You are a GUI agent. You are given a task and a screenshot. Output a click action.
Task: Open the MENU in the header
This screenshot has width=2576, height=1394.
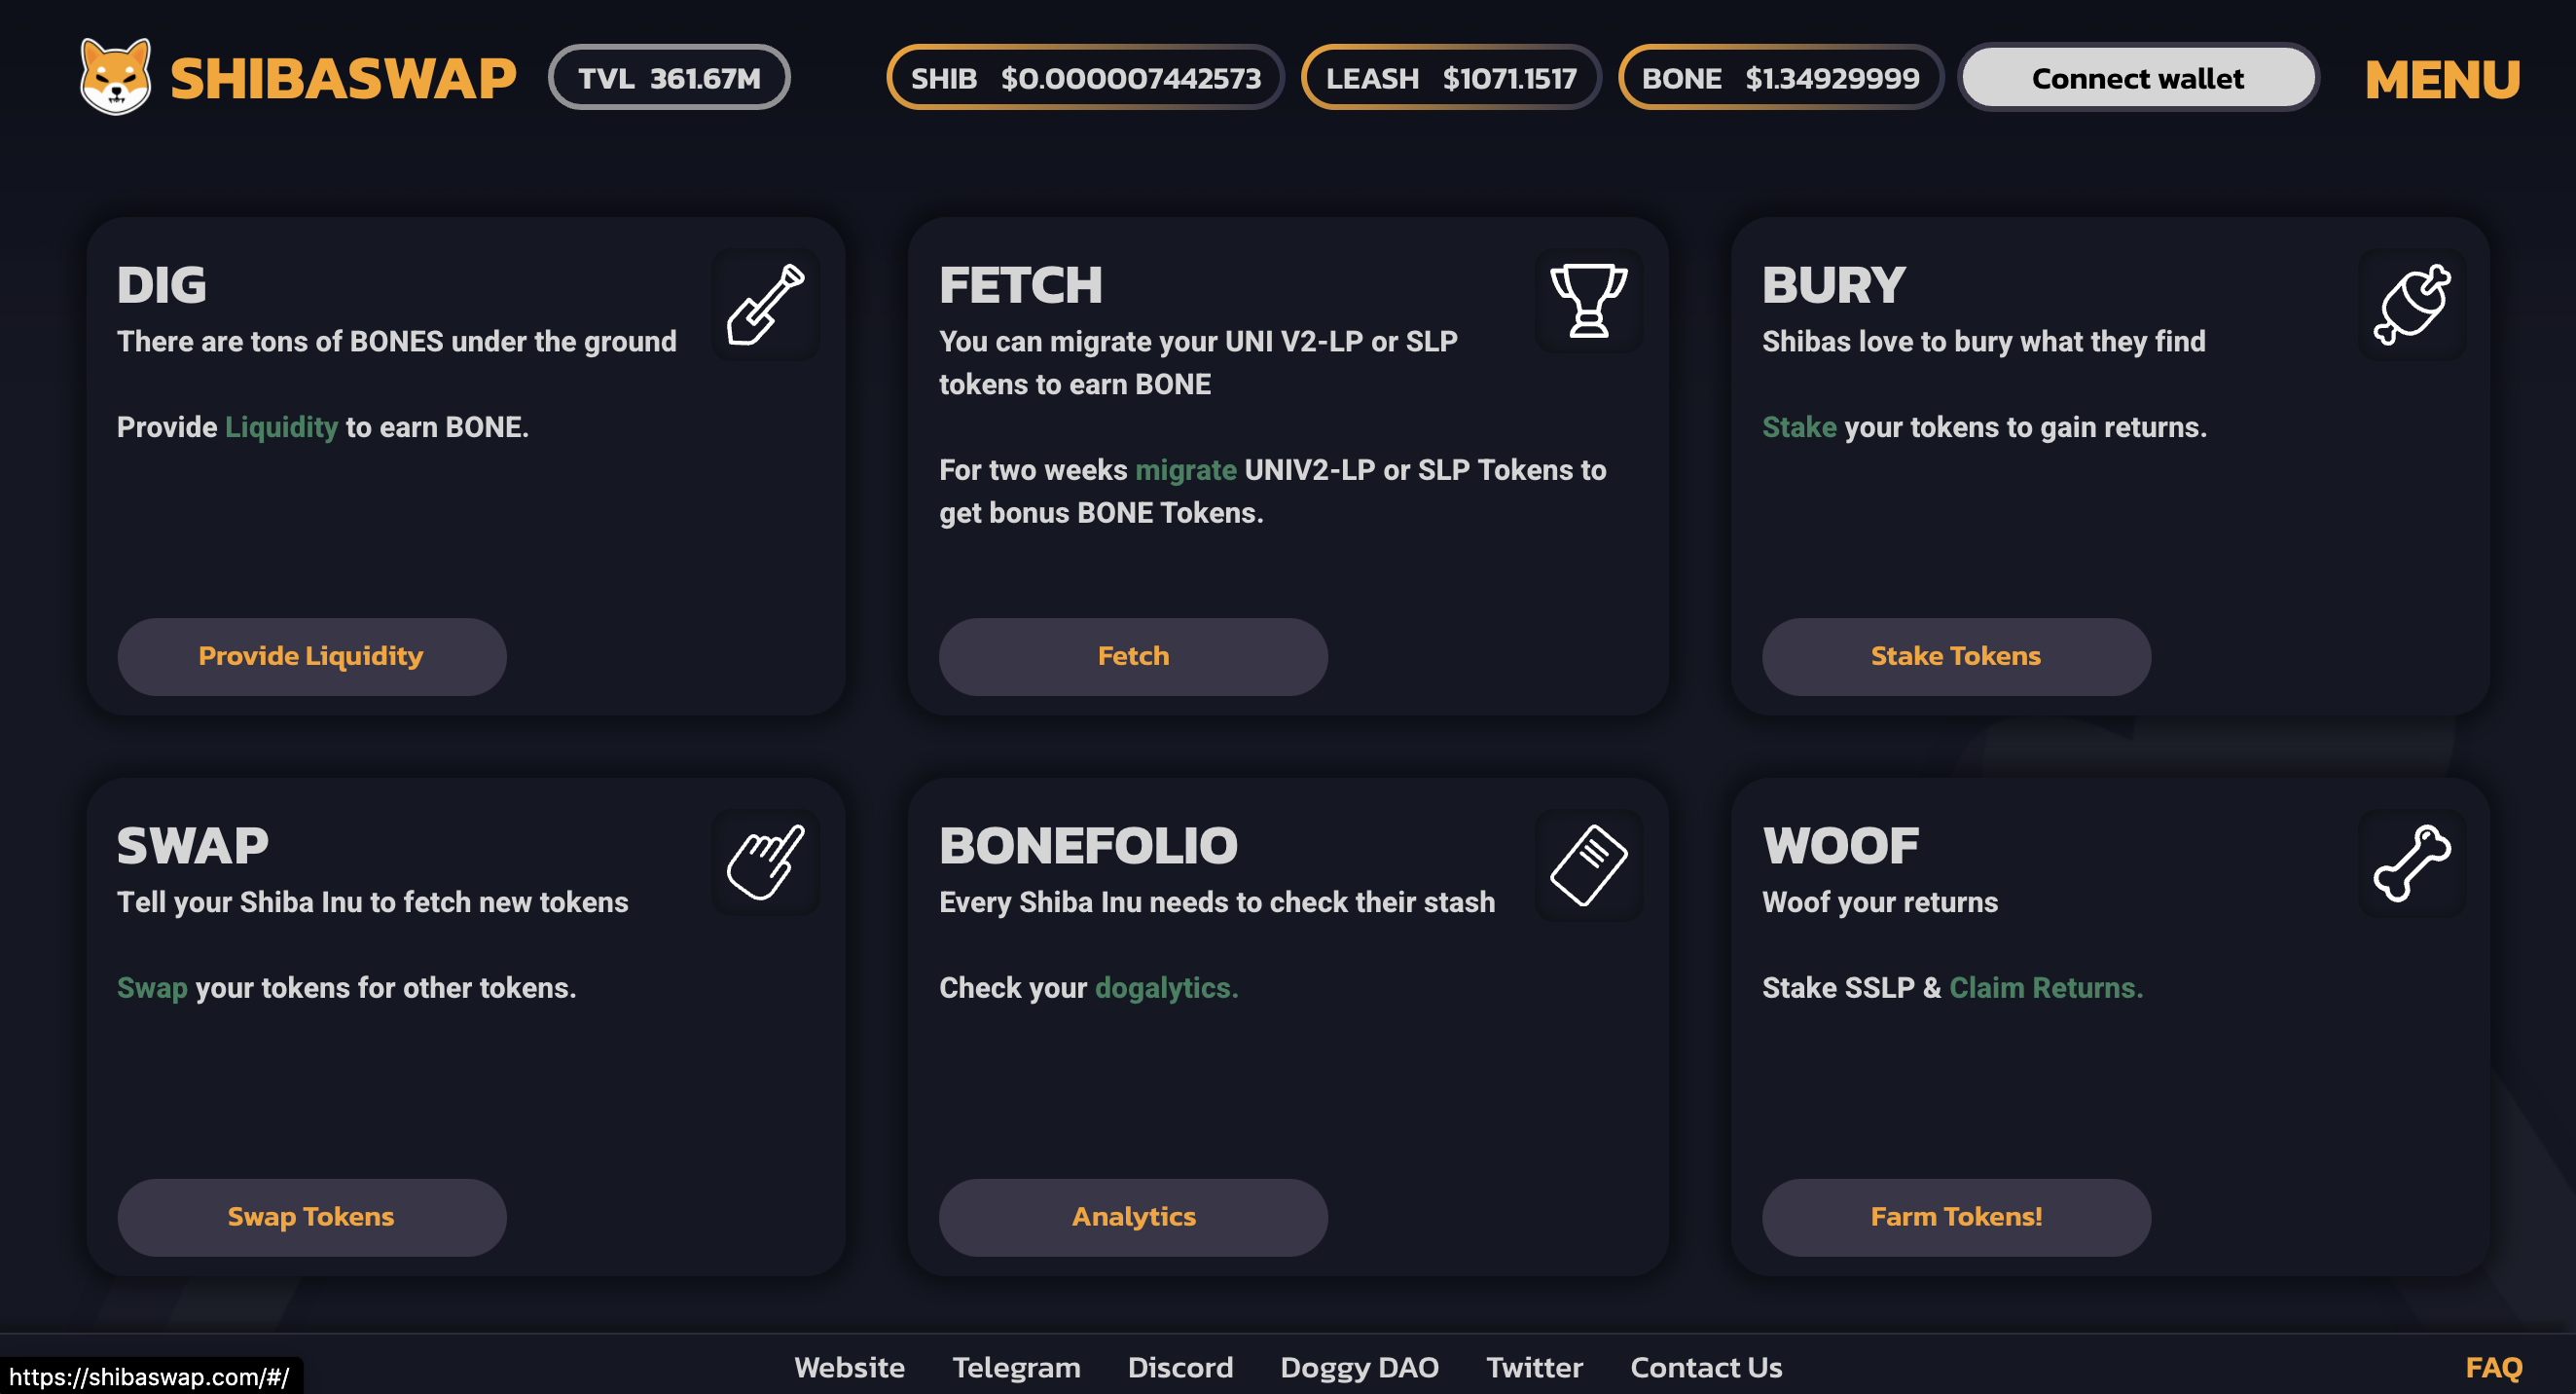pos(2441,79)
